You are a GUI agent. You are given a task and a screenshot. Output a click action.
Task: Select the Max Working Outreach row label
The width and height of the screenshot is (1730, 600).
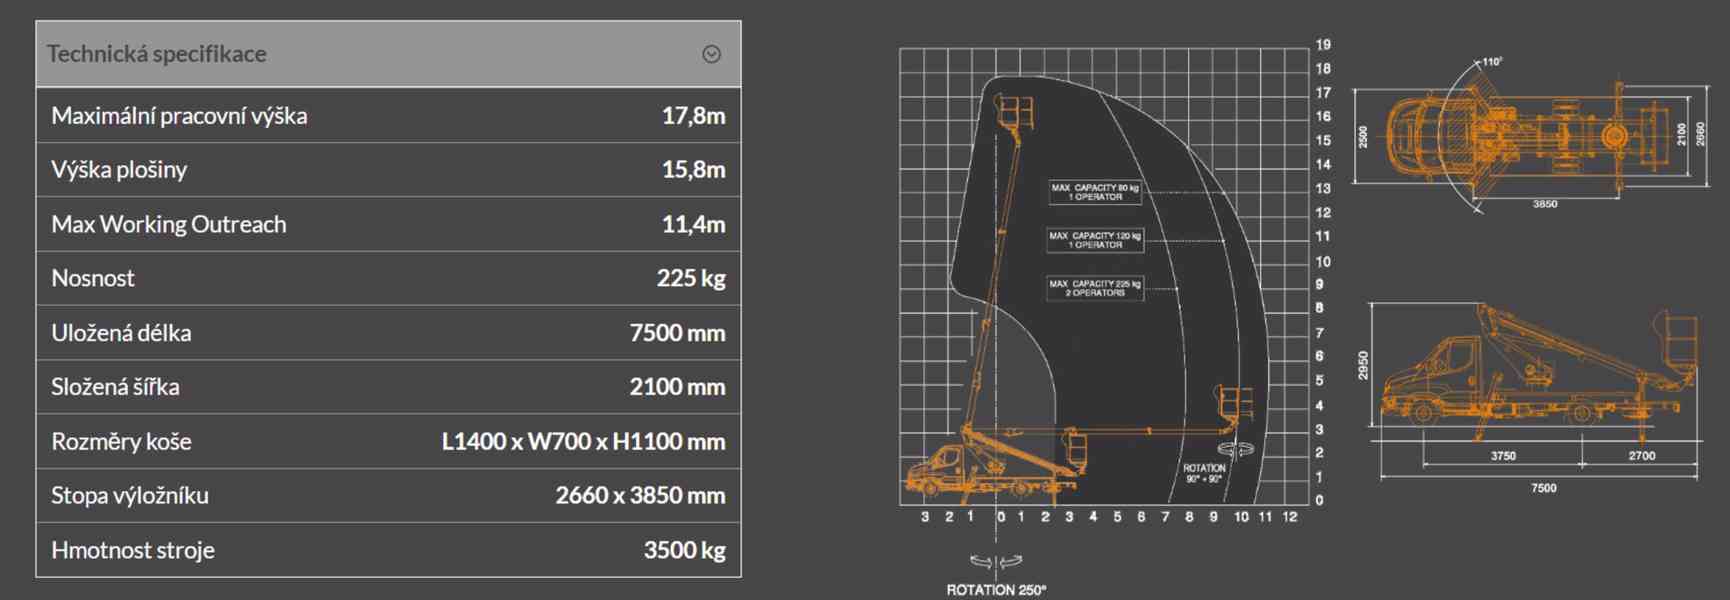pos(169,225)
